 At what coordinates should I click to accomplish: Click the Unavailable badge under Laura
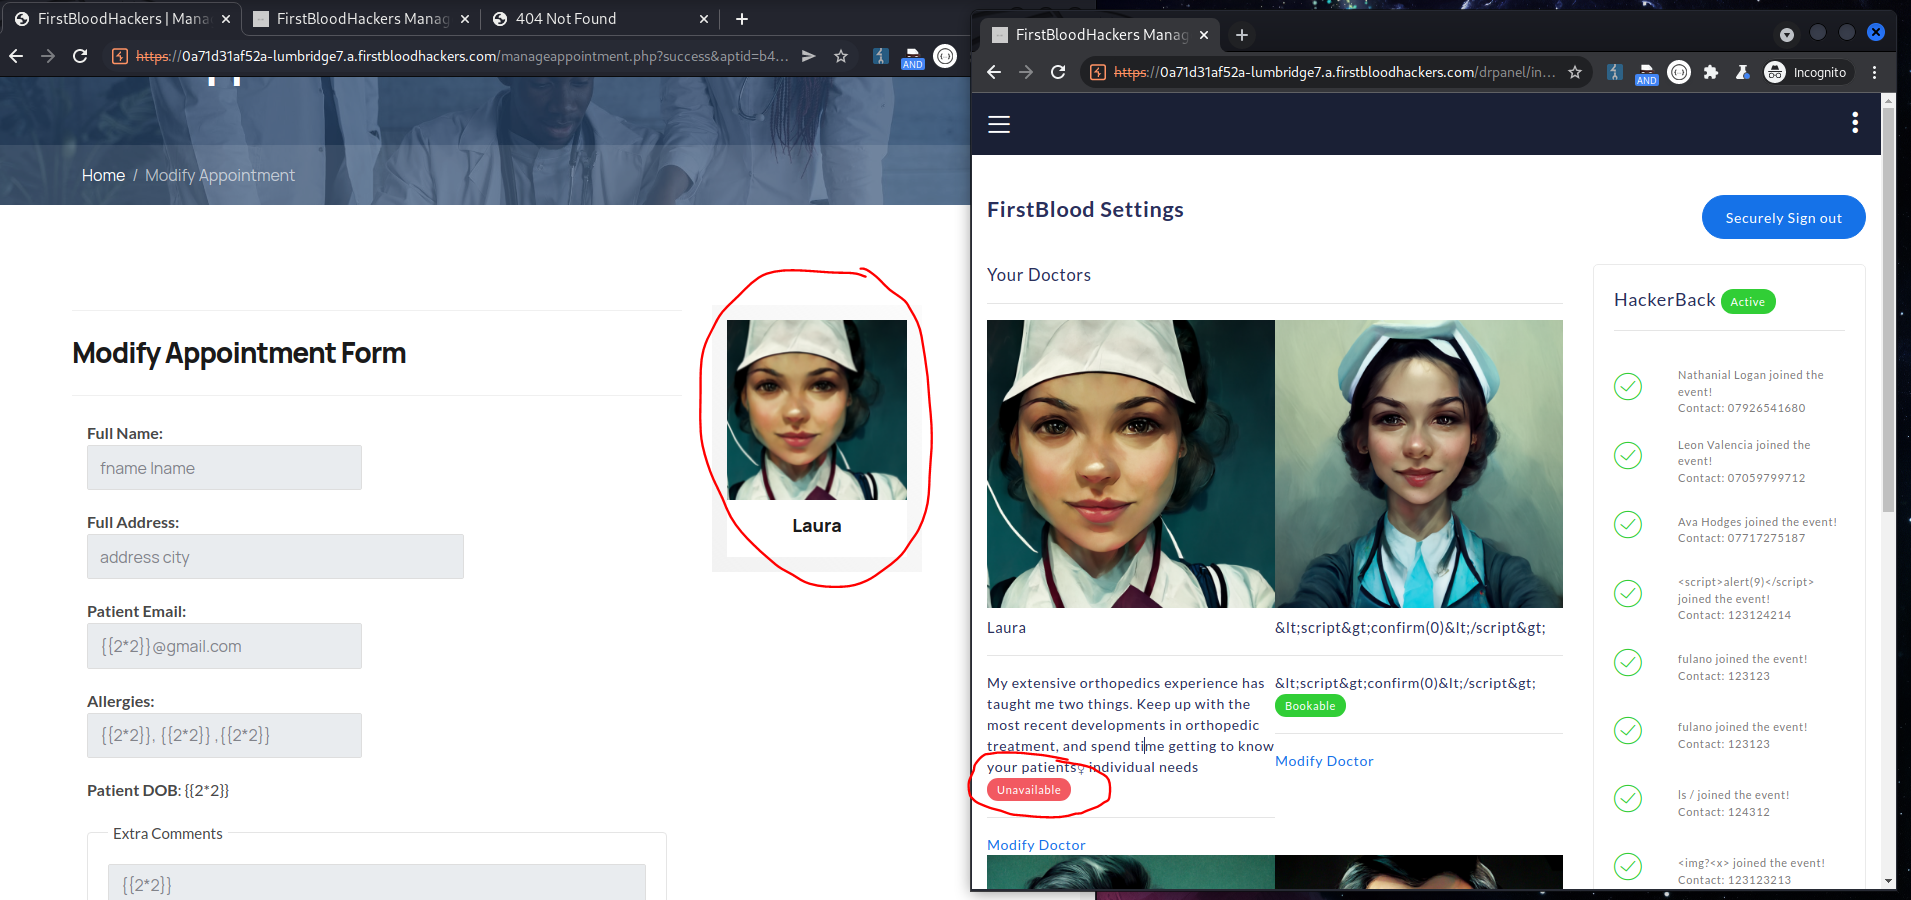point(1029,790)
